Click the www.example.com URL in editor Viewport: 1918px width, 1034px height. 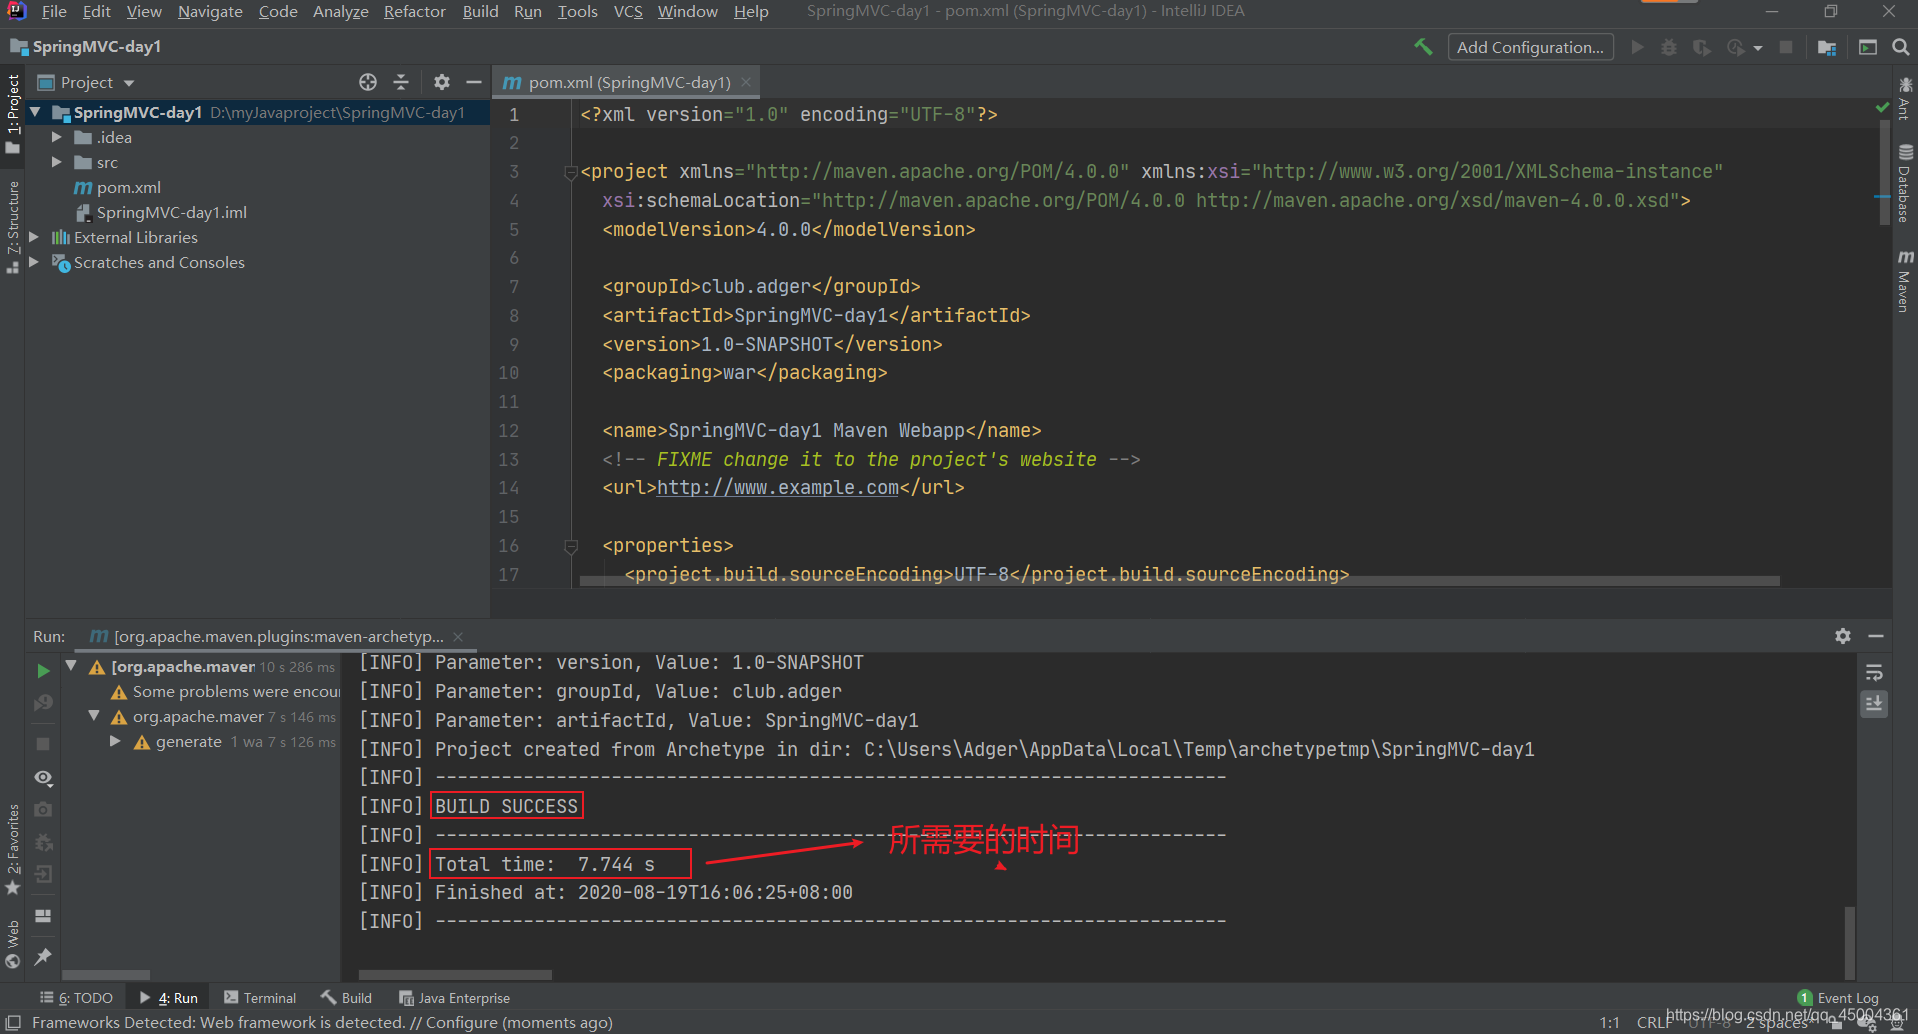pos(778,488)
